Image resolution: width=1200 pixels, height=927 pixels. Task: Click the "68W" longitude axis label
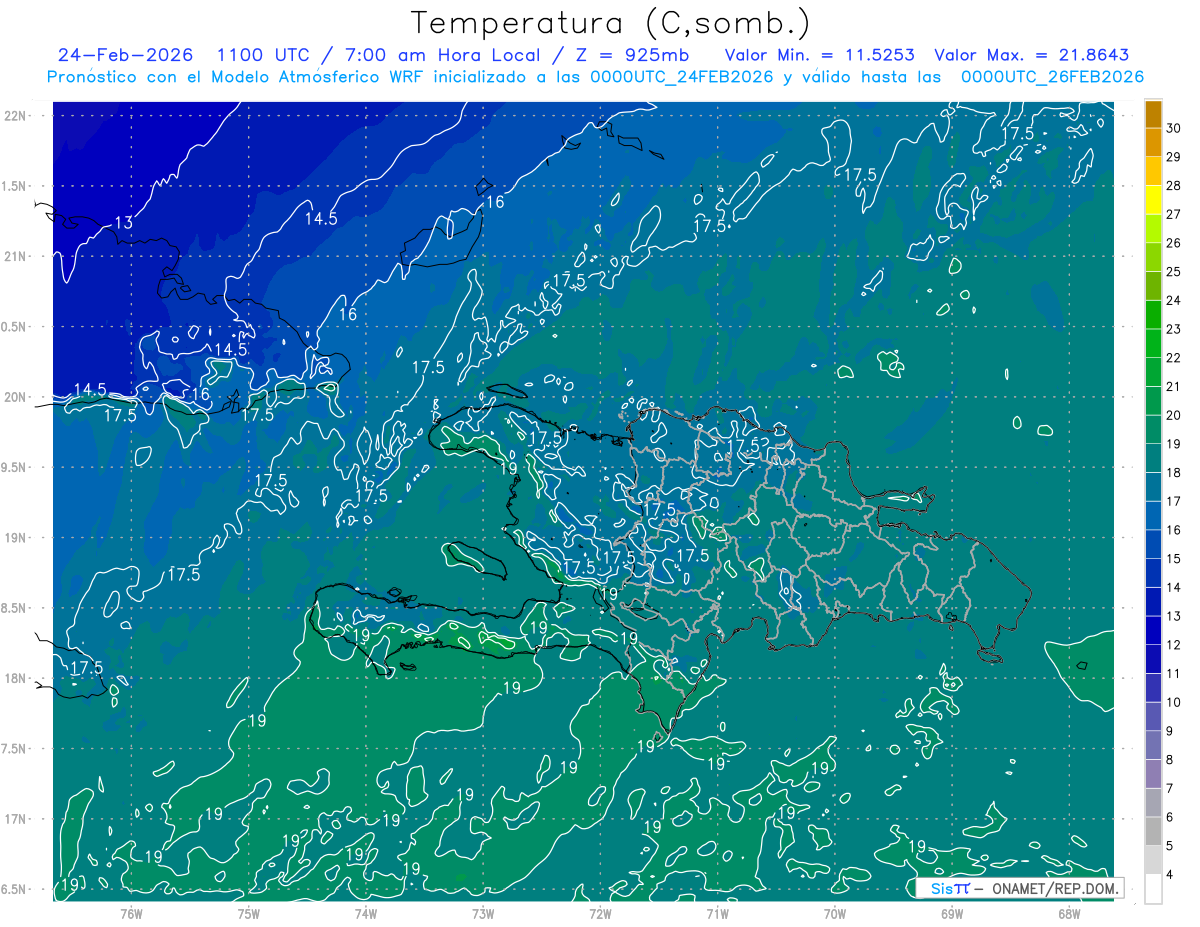click(x=1069, y=914)
